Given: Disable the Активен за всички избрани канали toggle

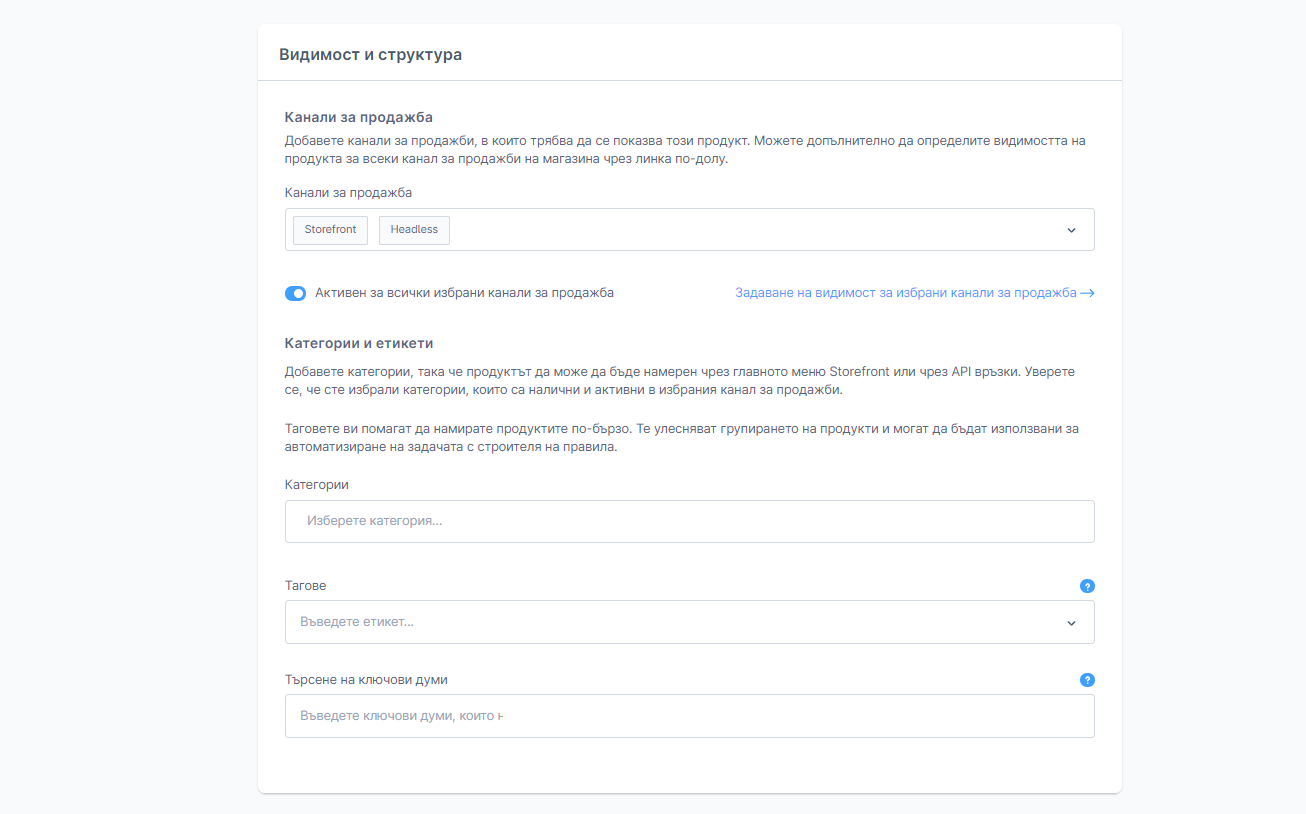Looking at the screenshot, I should pos(295,293).
